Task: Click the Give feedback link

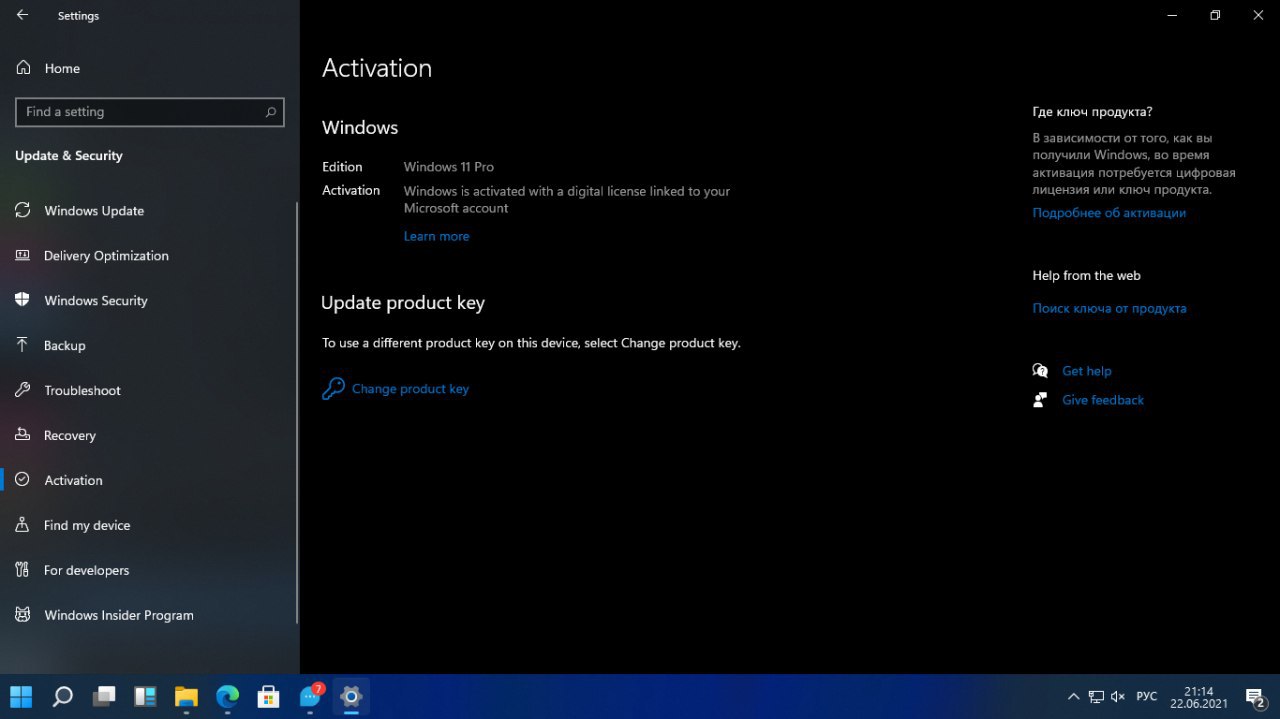Action: tap(1103, 400)
